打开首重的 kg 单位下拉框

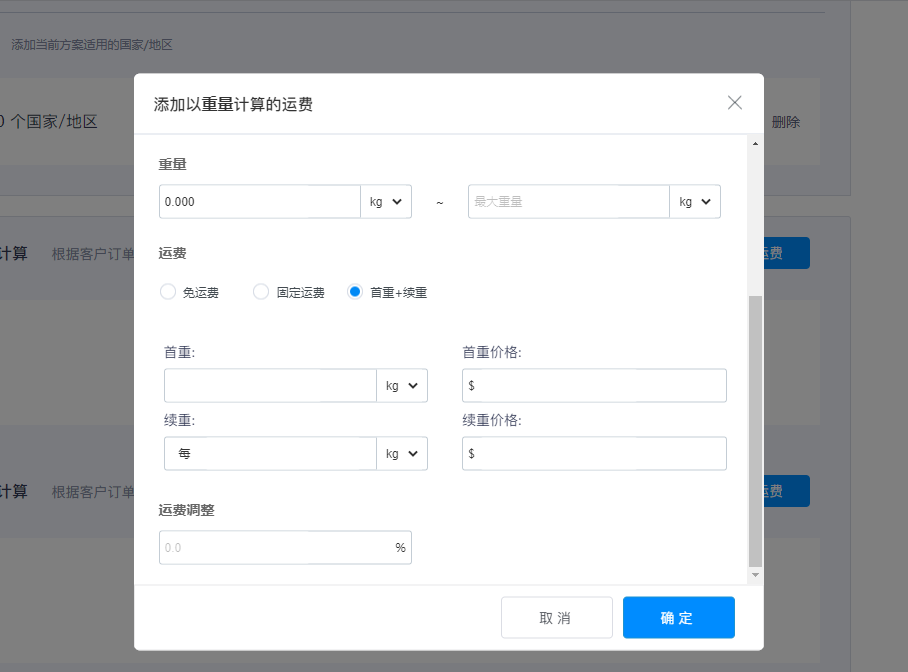(402, 385)
